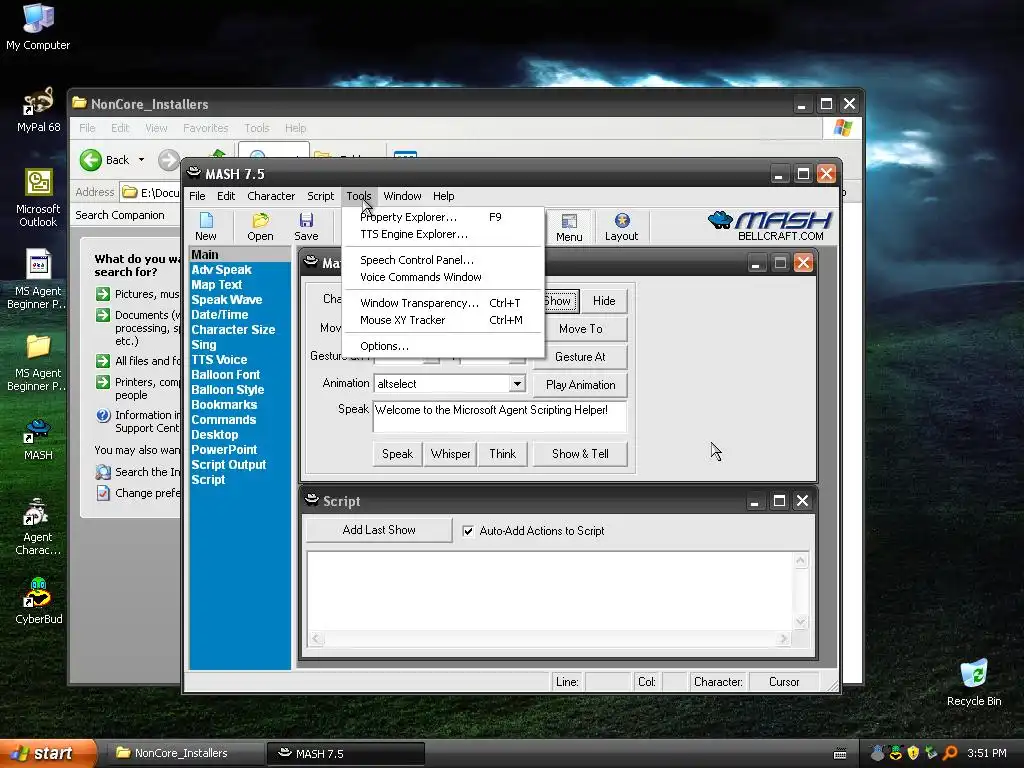Launch the CyberBud desktop shortcut
Image resolution: width=1024 pixels, height=768 pixels.
coord(38,601)
